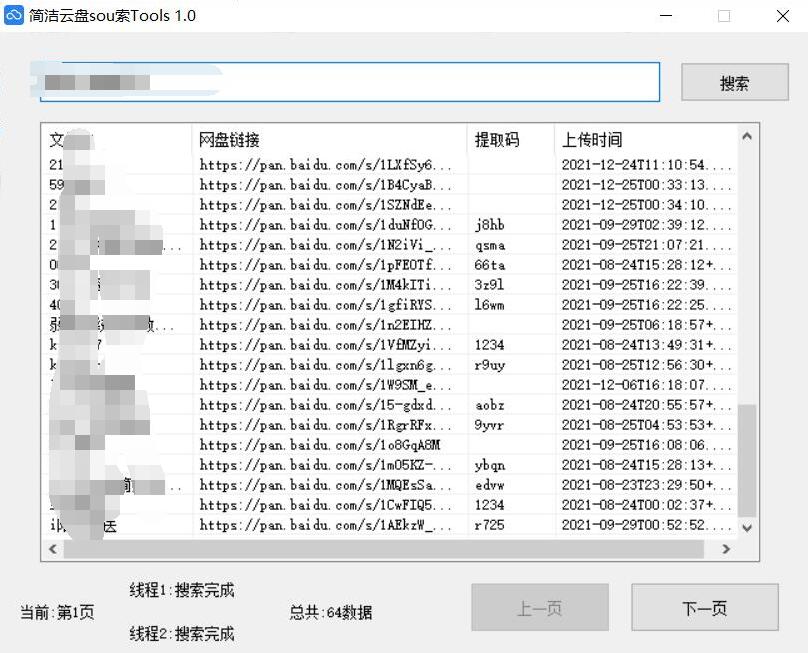Select link https://pan.baidu.com/s/1LXfSy6...

325,165
